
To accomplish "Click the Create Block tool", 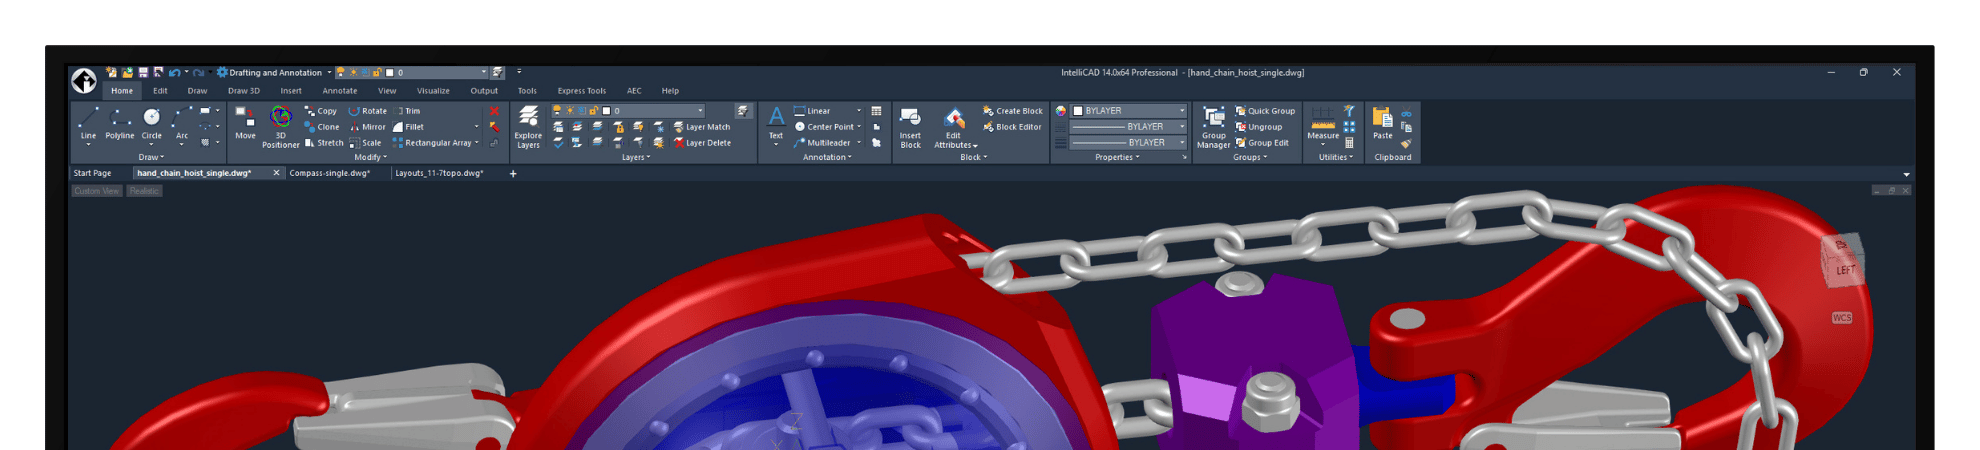I will [x=1013, y=111].
